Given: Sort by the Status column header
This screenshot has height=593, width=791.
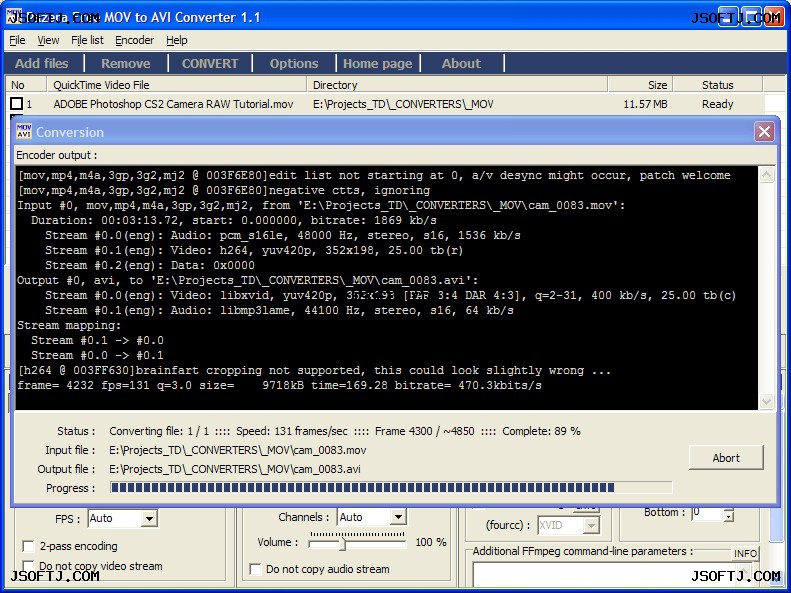Looking at the screenshot, I should (718, 85).
